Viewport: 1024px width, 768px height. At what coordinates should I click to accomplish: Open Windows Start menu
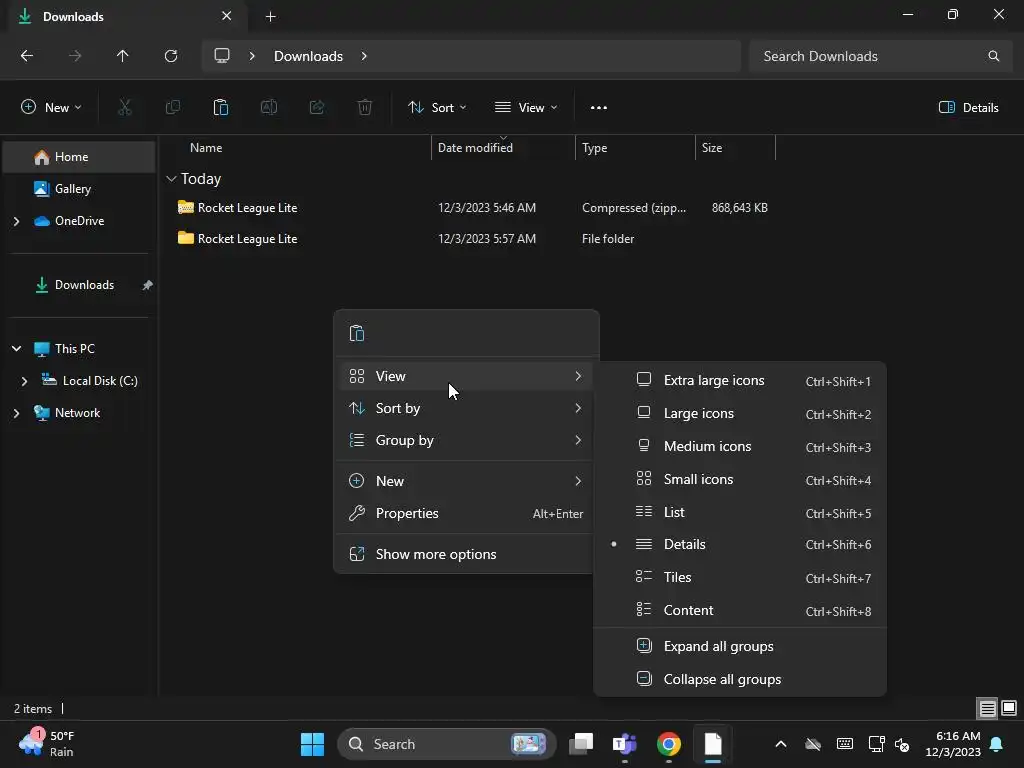pos(312,744)
